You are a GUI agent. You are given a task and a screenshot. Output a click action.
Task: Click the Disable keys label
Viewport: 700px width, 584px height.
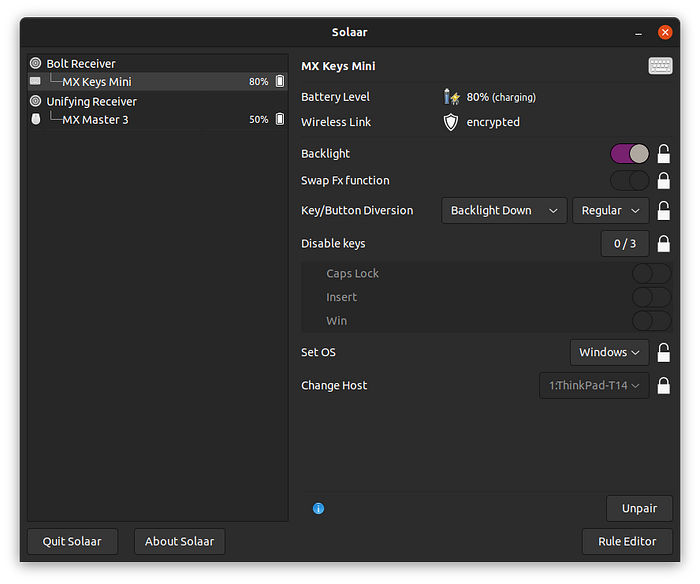[x=333, y=244]
